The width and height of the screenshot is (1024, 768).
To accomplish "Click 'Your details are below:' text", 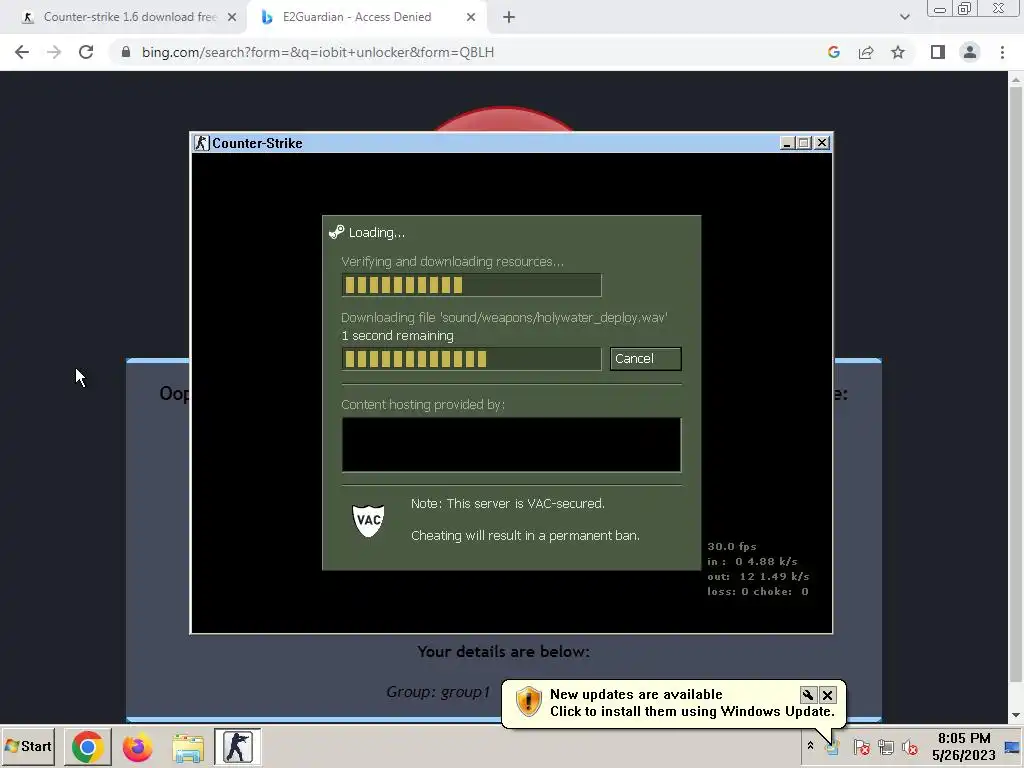I will (504, 652).
